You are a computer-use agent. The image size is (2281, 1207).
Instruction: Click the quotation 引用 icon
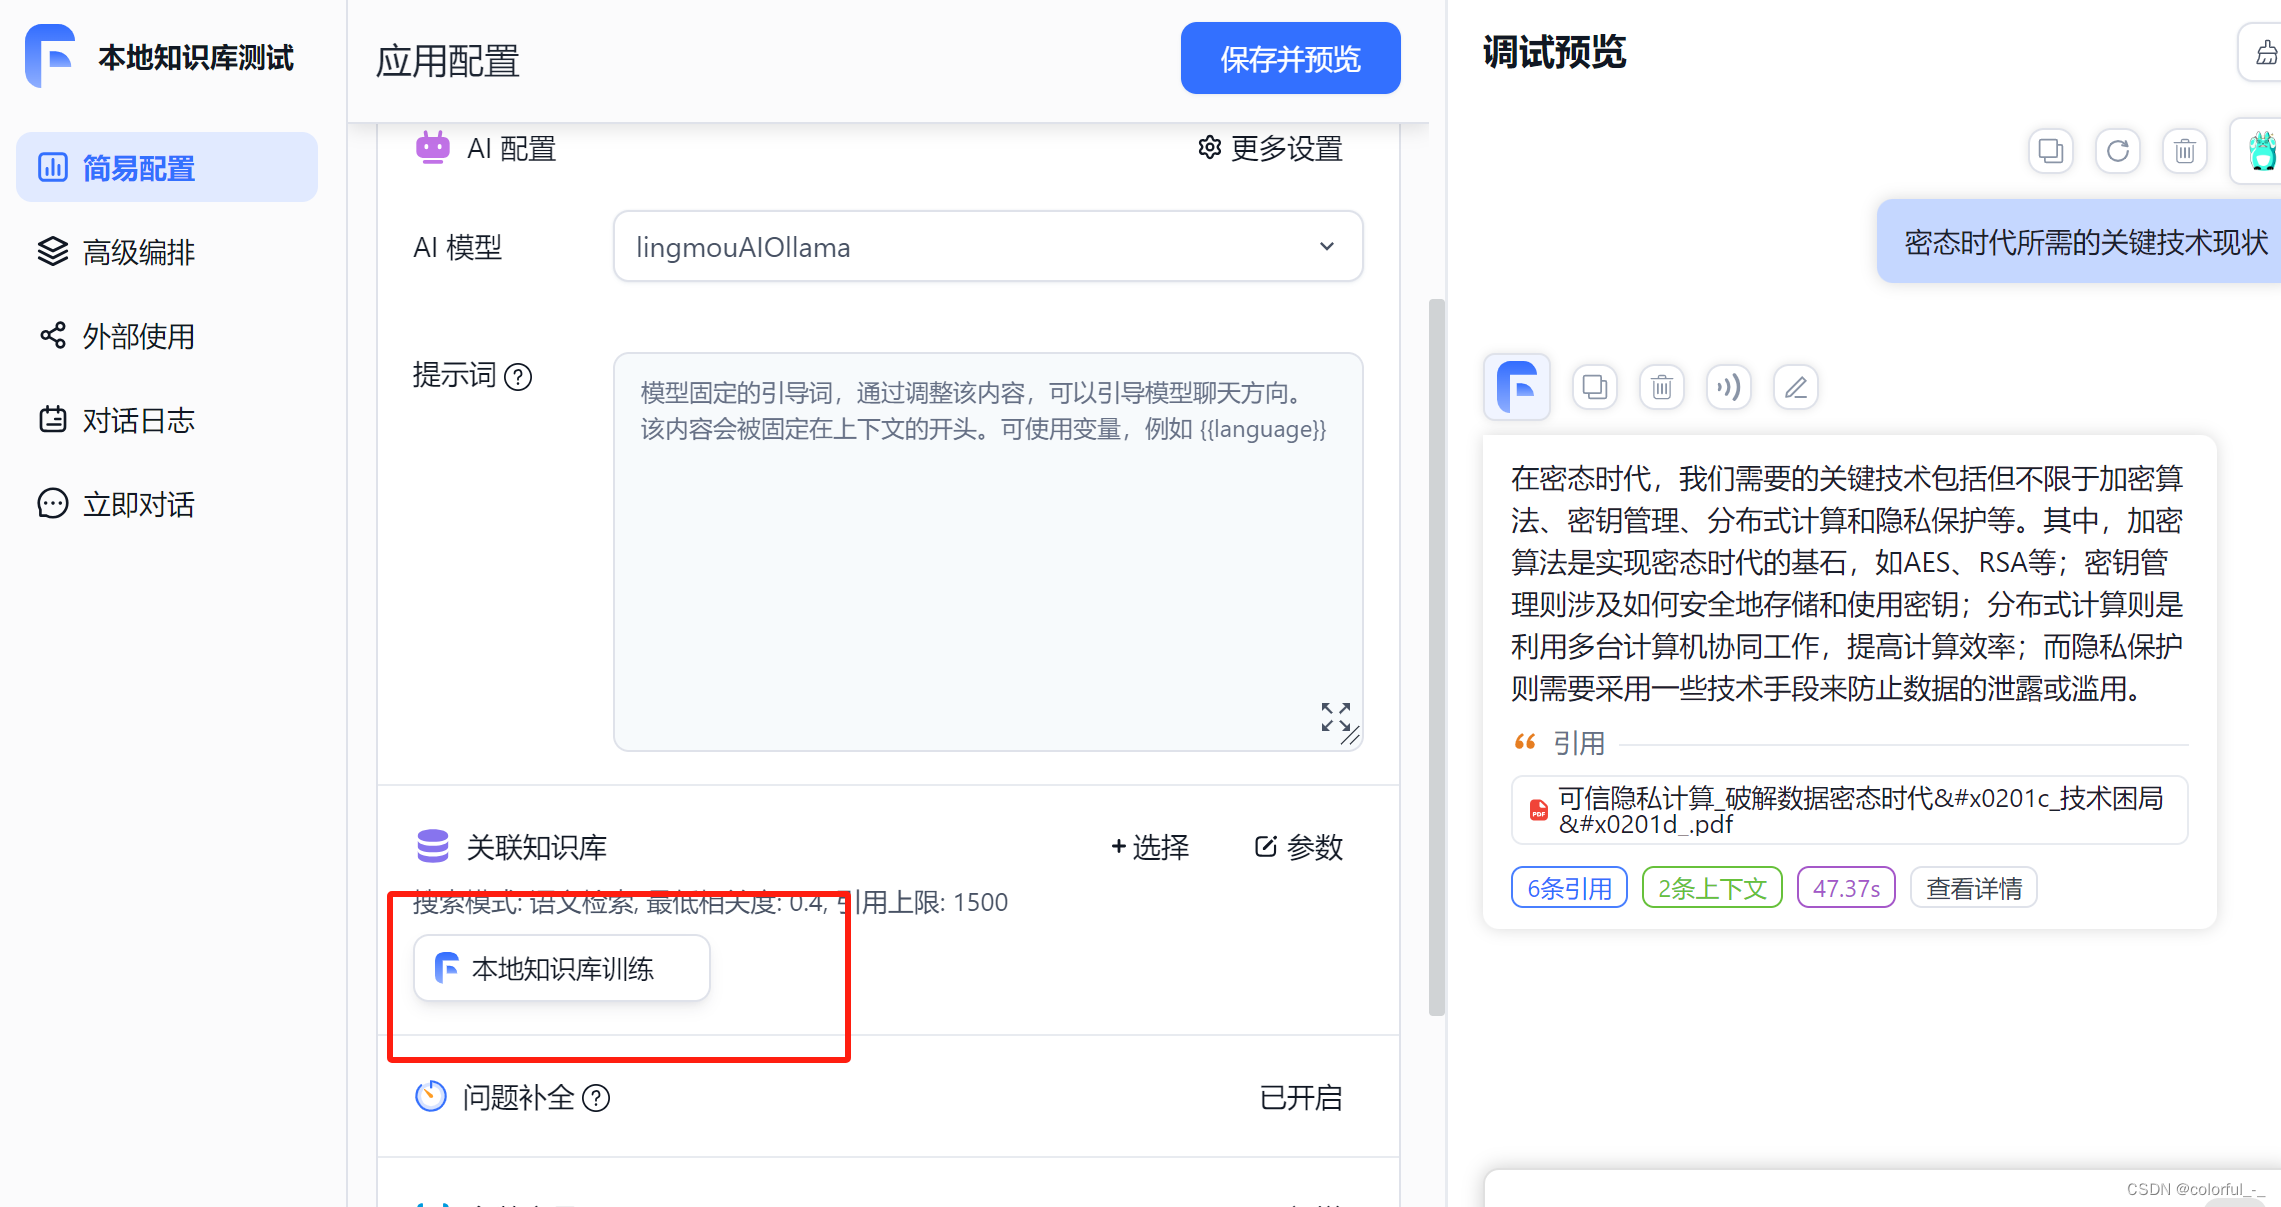click(x=1525, y=742)
